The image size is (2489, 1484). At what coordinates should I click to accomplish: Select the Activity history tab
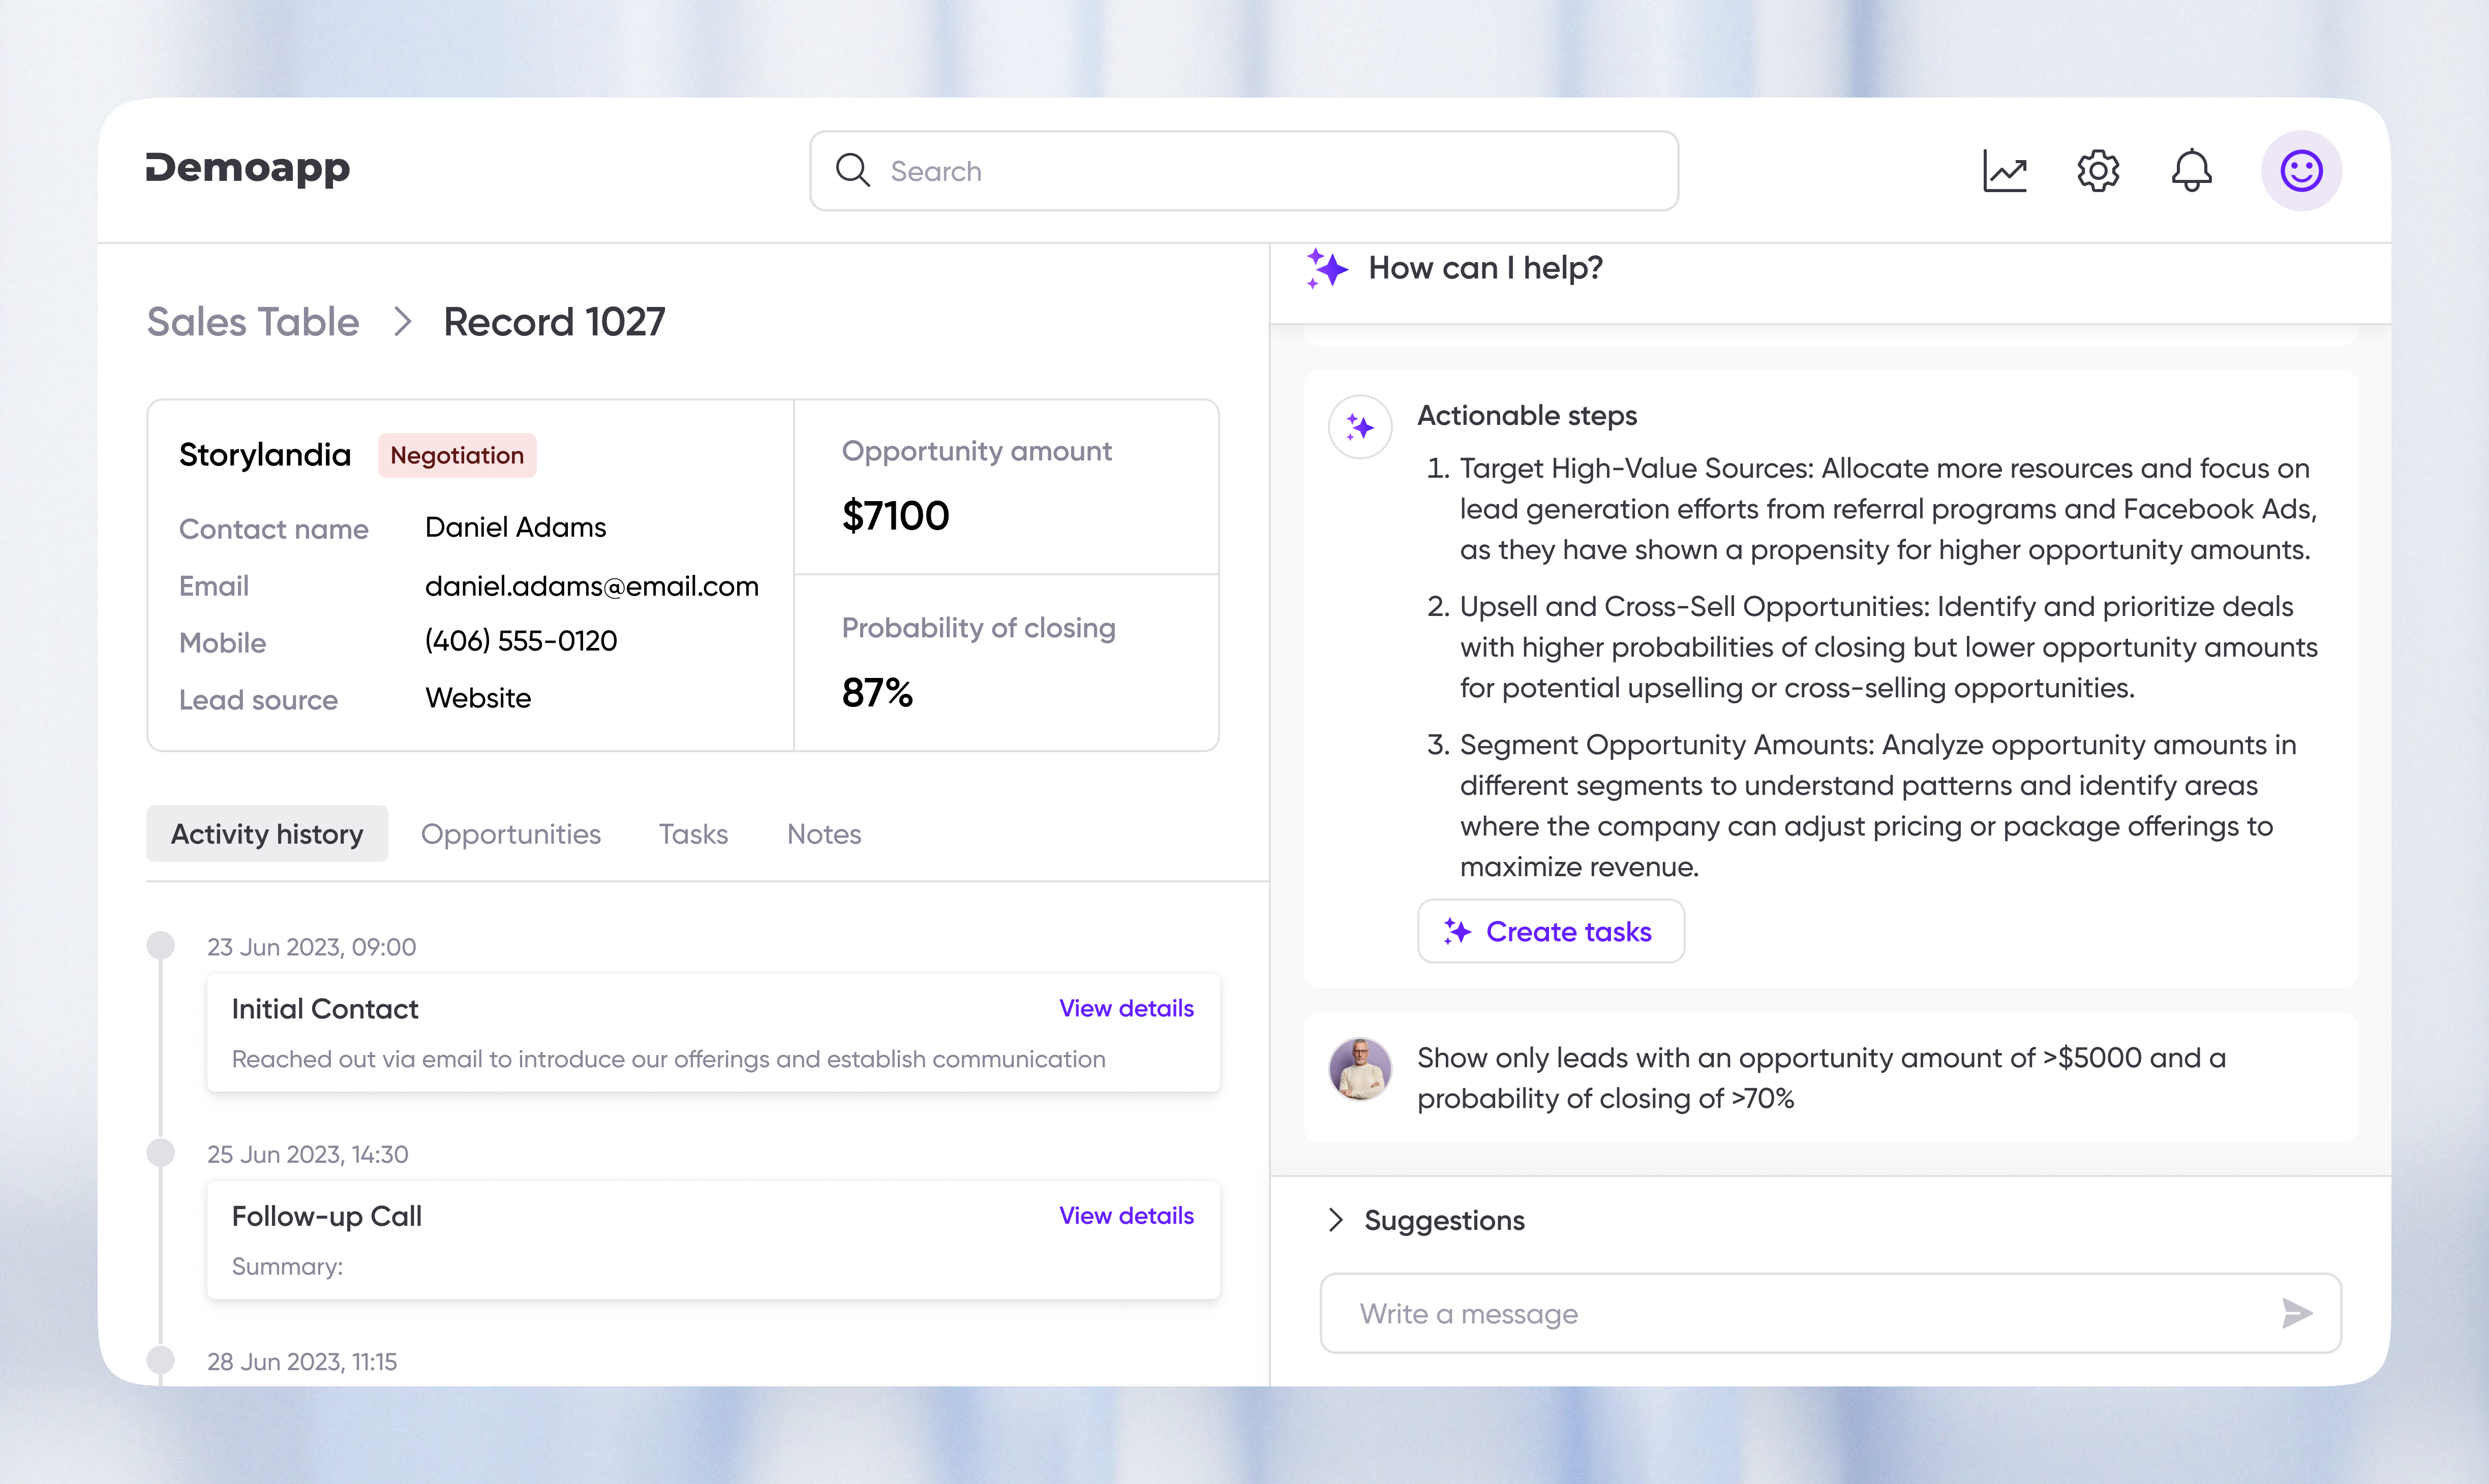point(267,834)
